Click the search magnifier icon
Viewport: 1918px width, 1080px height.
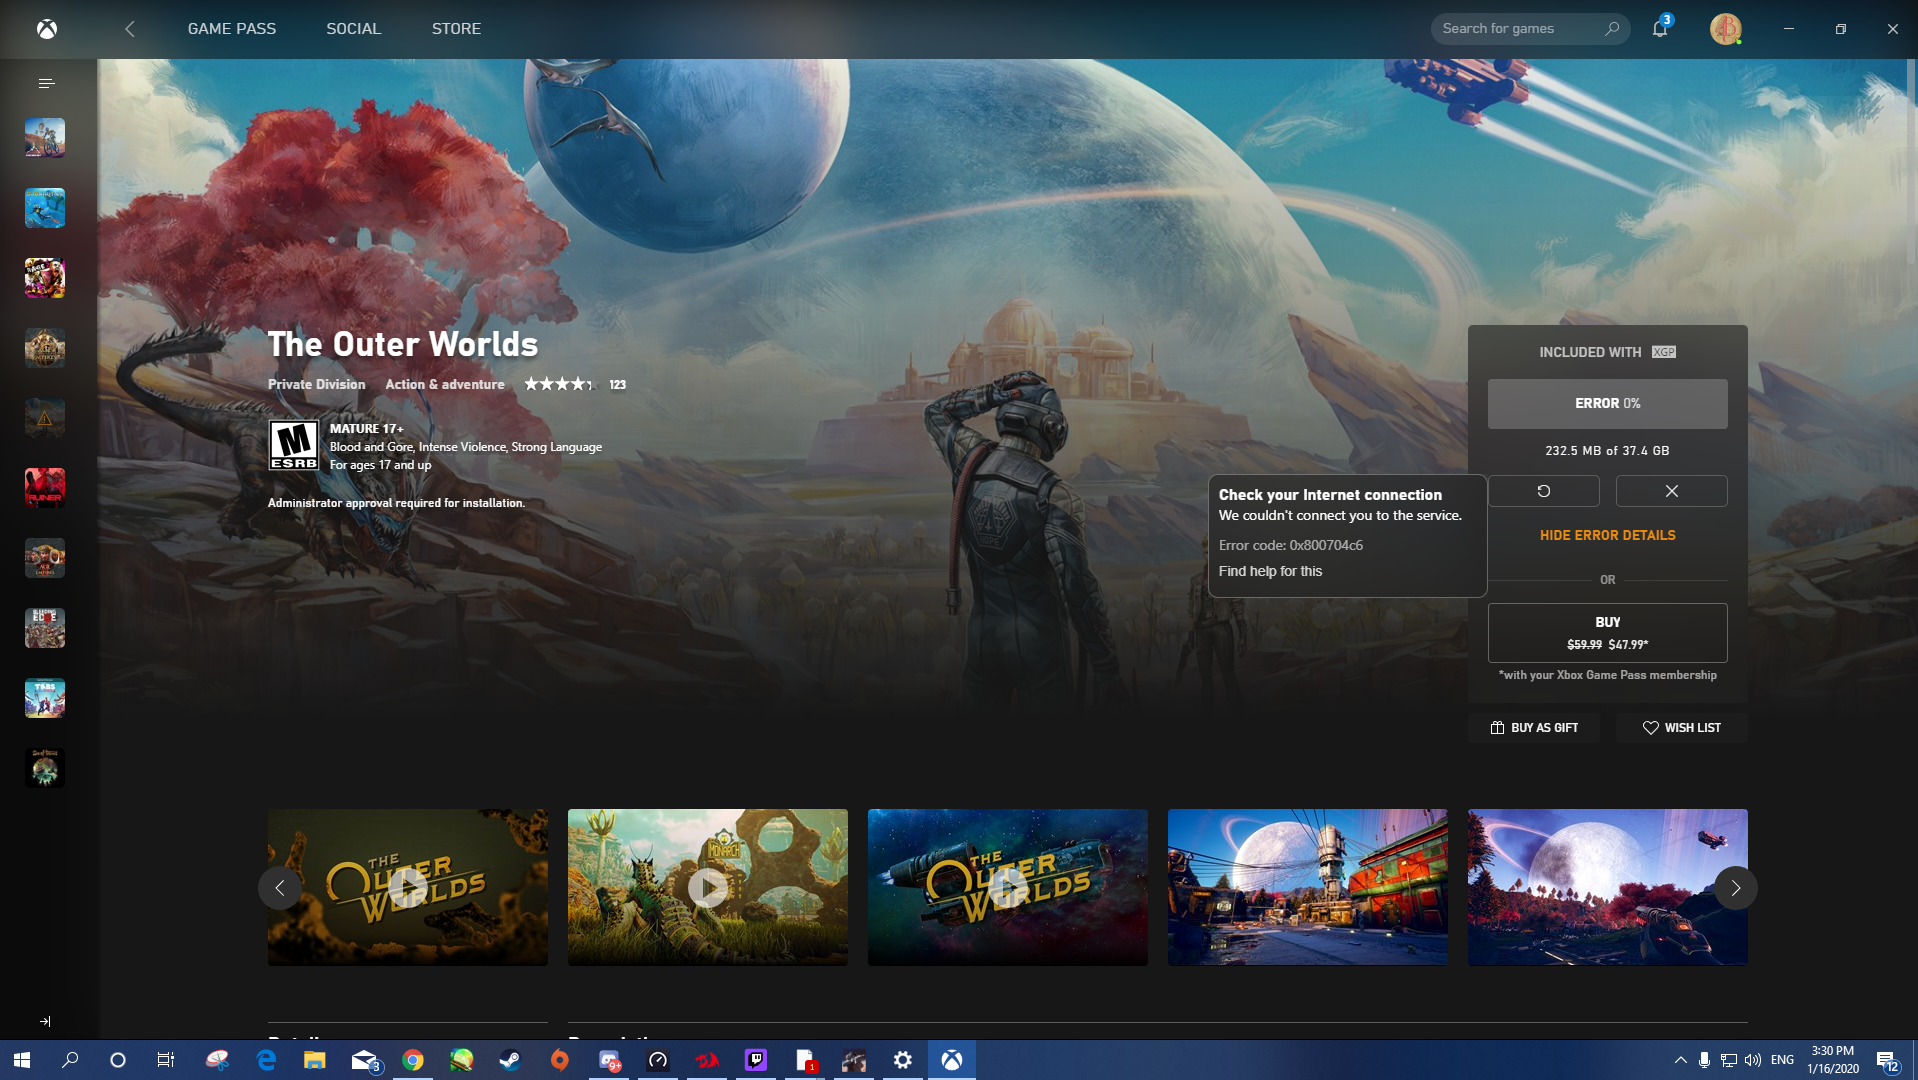click(x=1611, y=29)
